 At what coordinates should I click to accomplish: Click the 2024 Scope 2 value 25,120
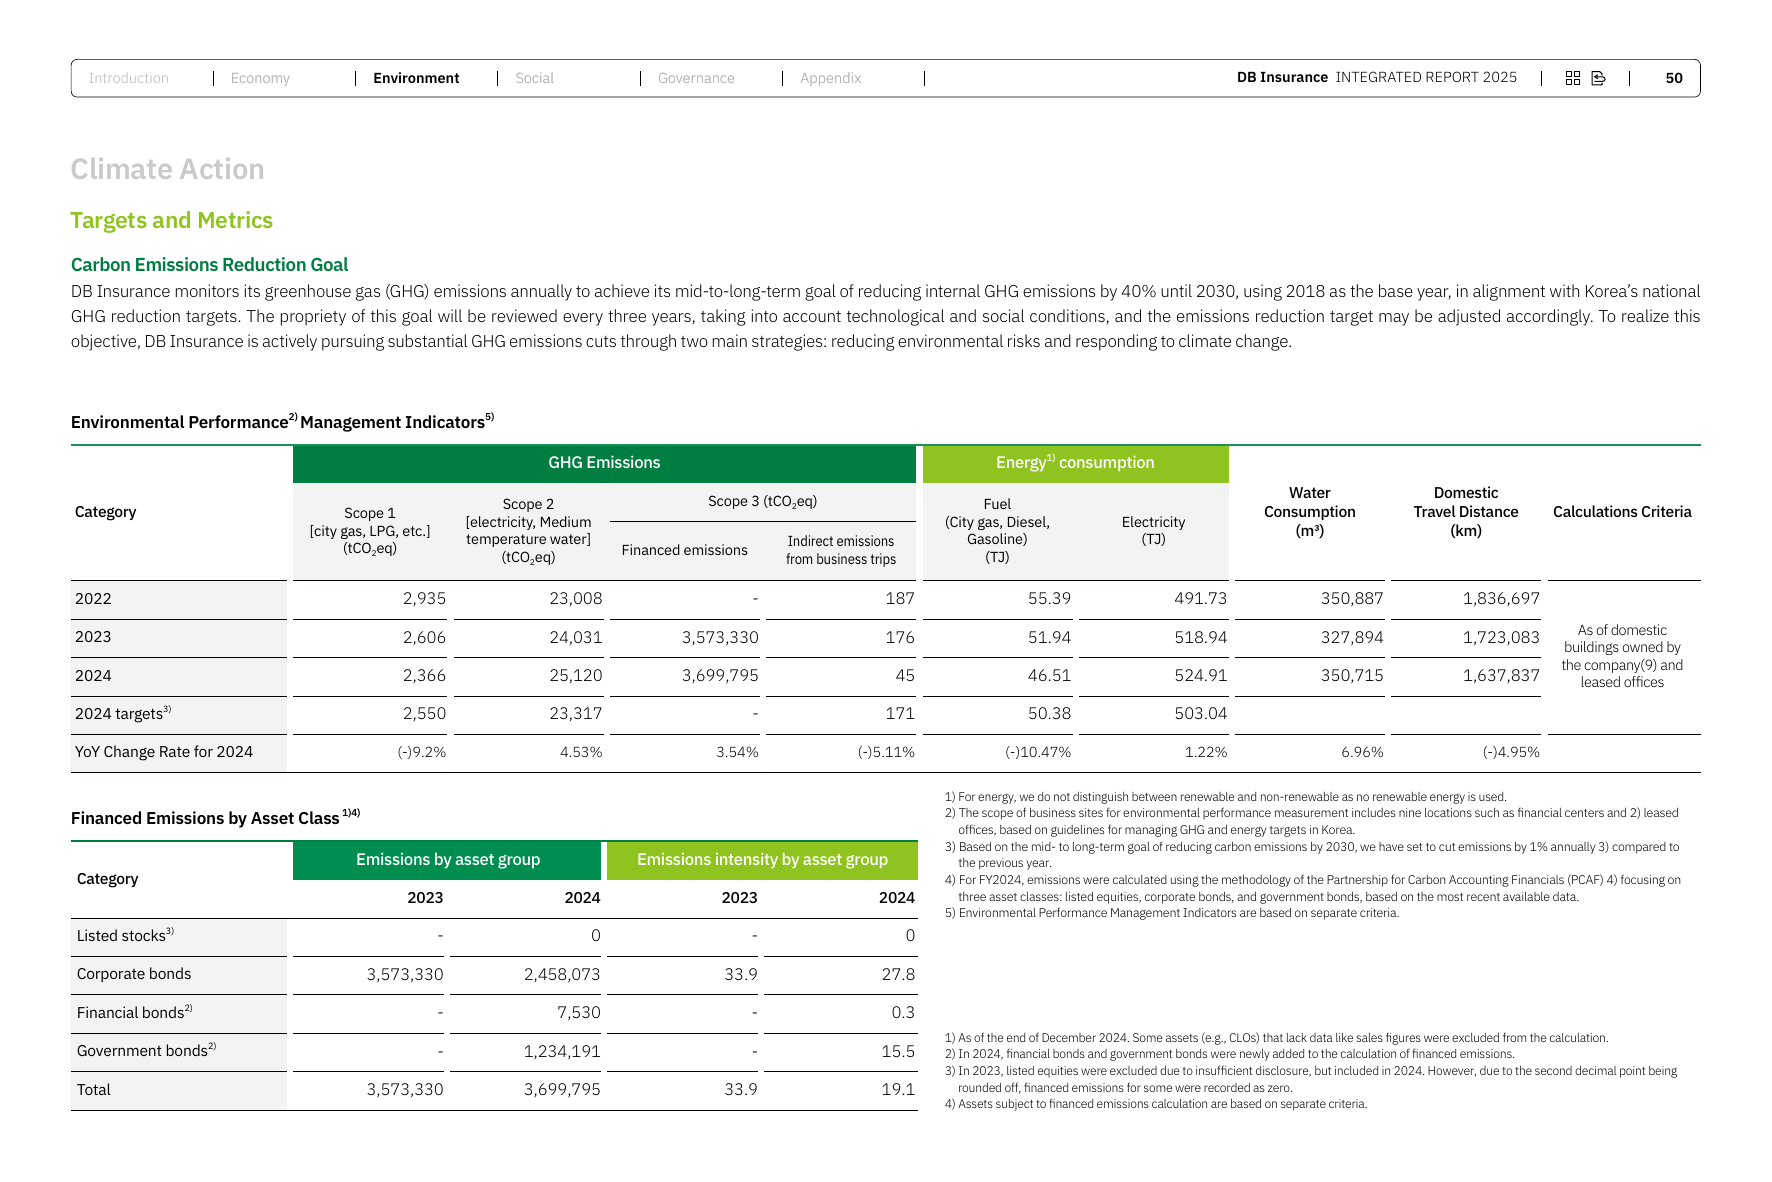coord(576,676)
